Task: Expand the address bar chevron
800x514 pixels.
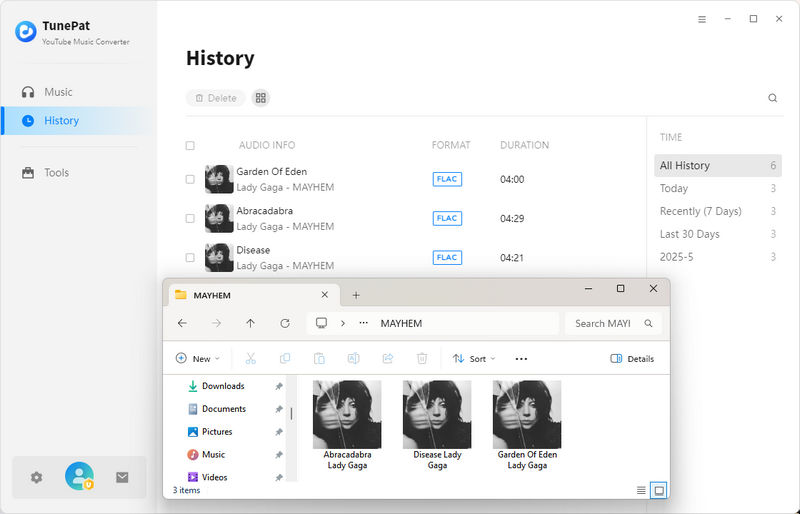Action: [343, 323]
